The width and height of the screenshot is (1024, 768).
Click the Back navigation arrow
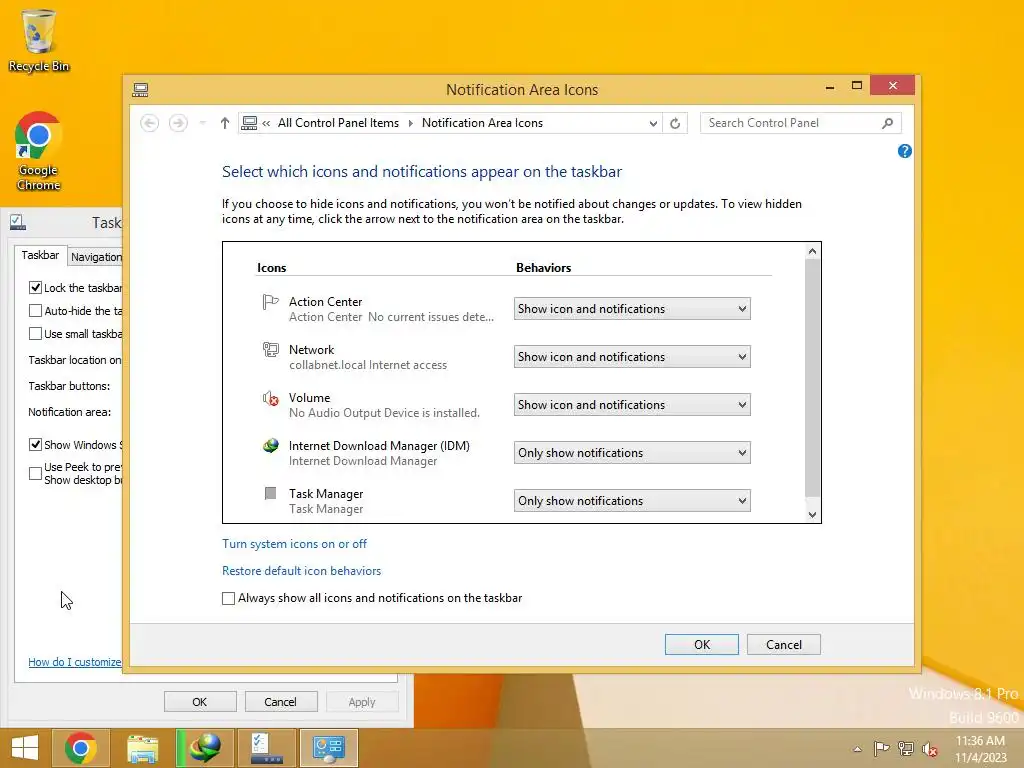(150, 123)
